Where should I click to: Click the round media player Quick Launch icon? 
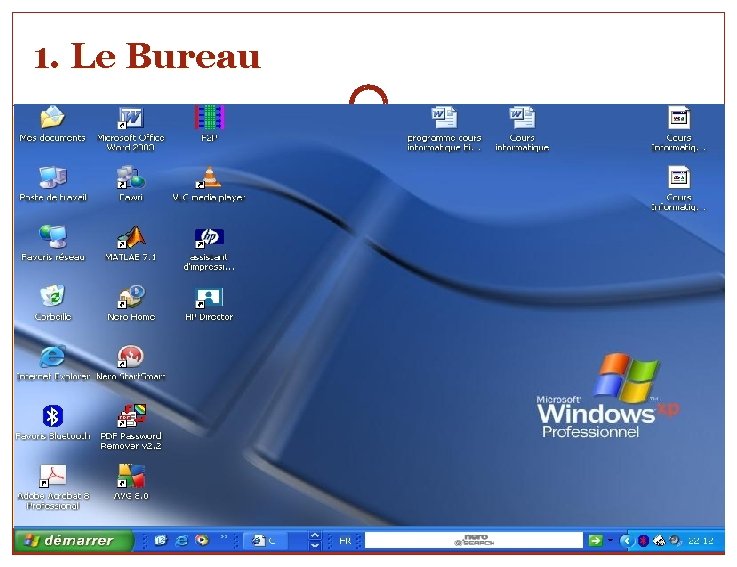202,541
